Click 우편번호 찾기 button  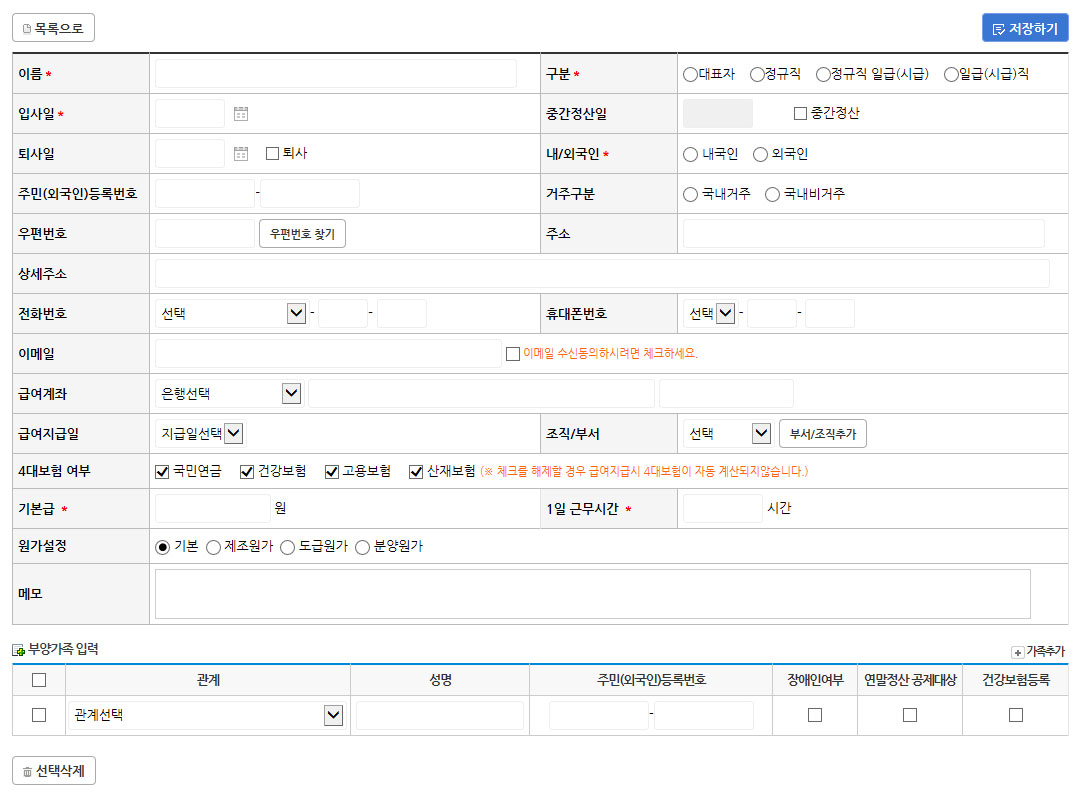click(x=302, y=234)
